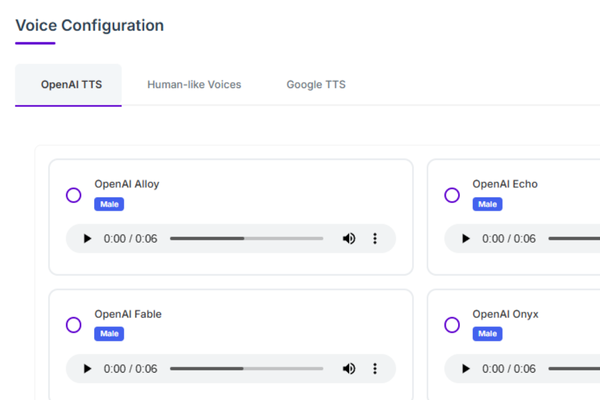600x400 pixels.
Task: Play the OpenAI Echo voice sample
Action: (x=466, y=239)
